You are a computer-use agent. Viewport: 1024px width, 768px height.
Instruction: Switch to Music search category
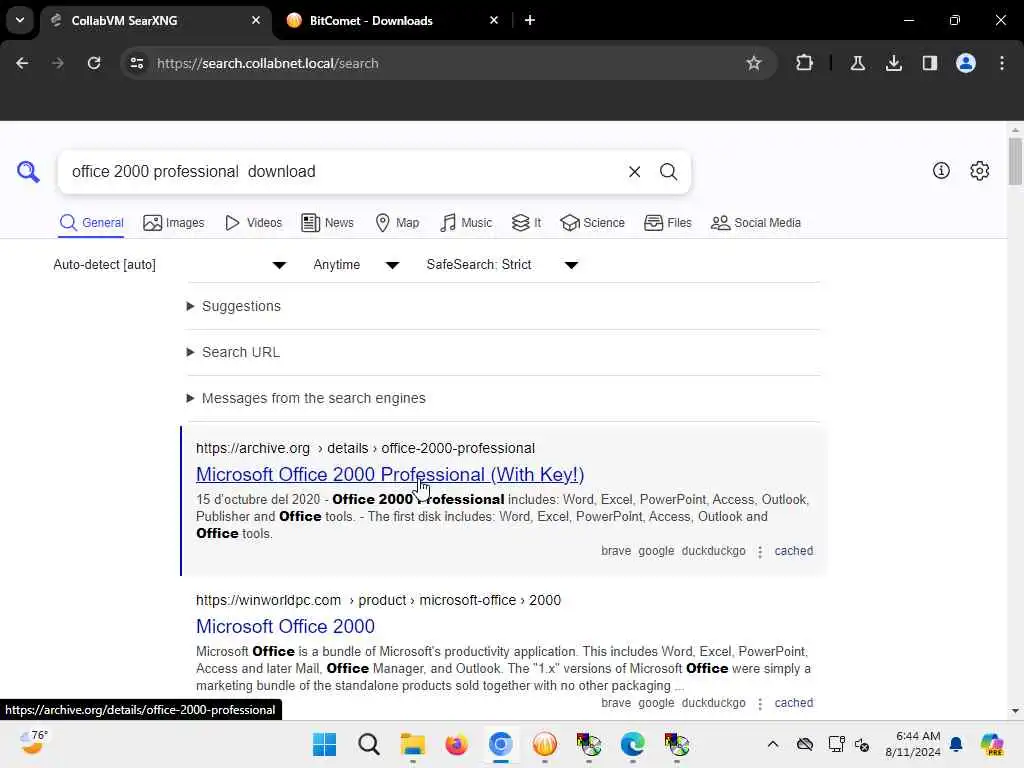pos(466,223)
